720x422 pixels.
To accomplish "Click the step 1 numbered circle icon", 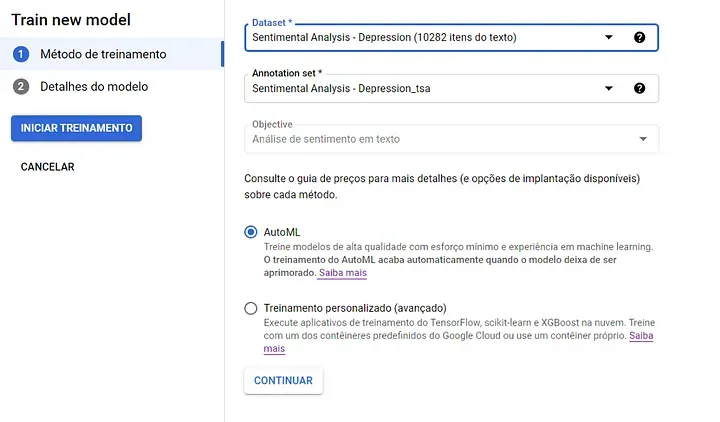I will [21, 54].
